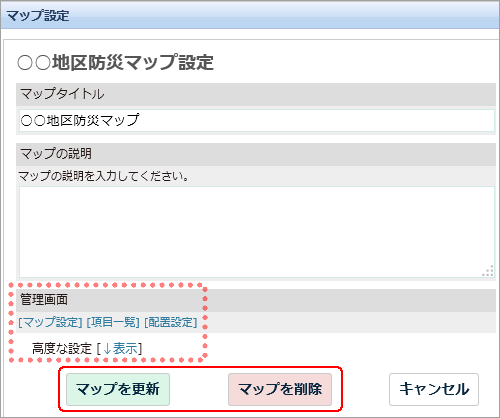Click blank gap between update and delete buttons

click(x=199, y=389)
